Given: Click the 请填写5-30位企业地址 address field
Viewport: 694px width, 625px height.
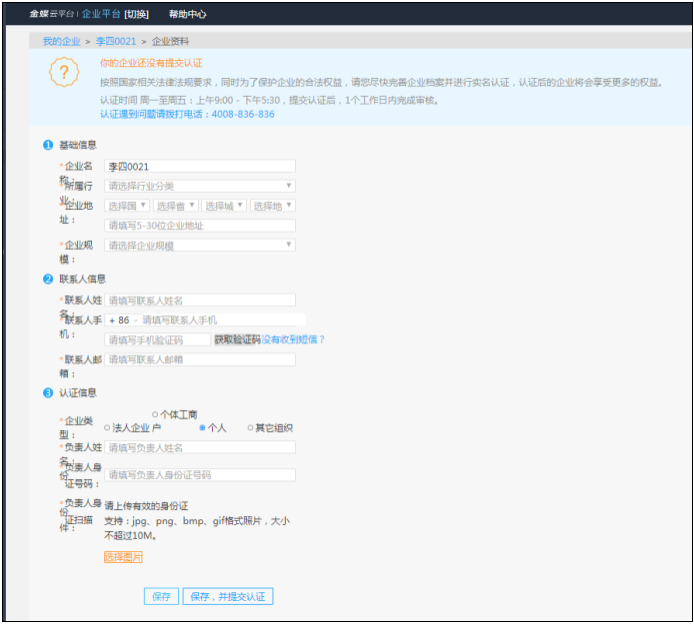Looking at the screenshot, I should click(200, 226).
